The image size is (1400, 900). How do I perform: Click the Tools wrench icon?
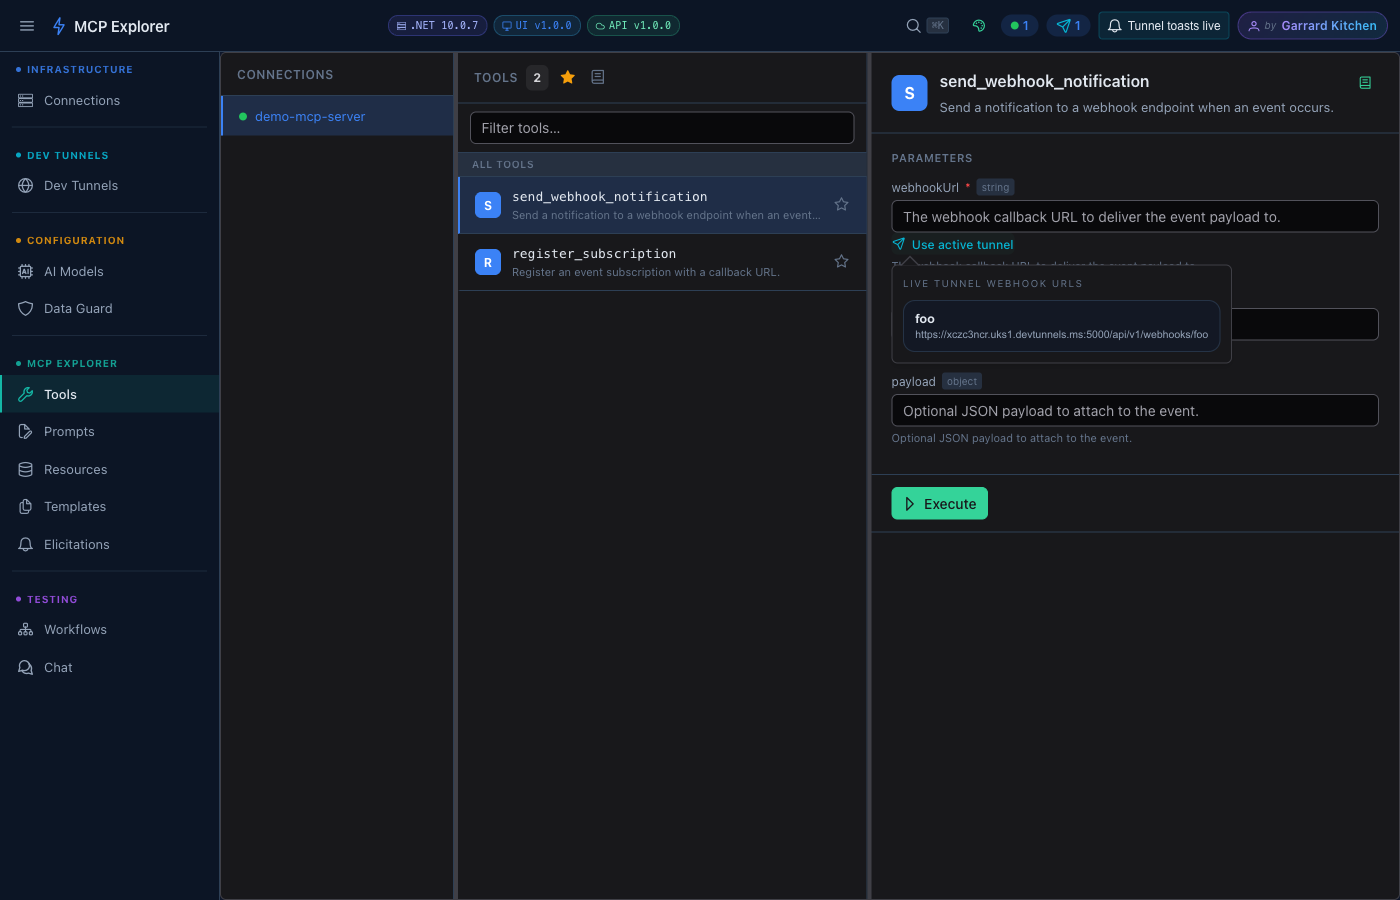pos(26,394)
